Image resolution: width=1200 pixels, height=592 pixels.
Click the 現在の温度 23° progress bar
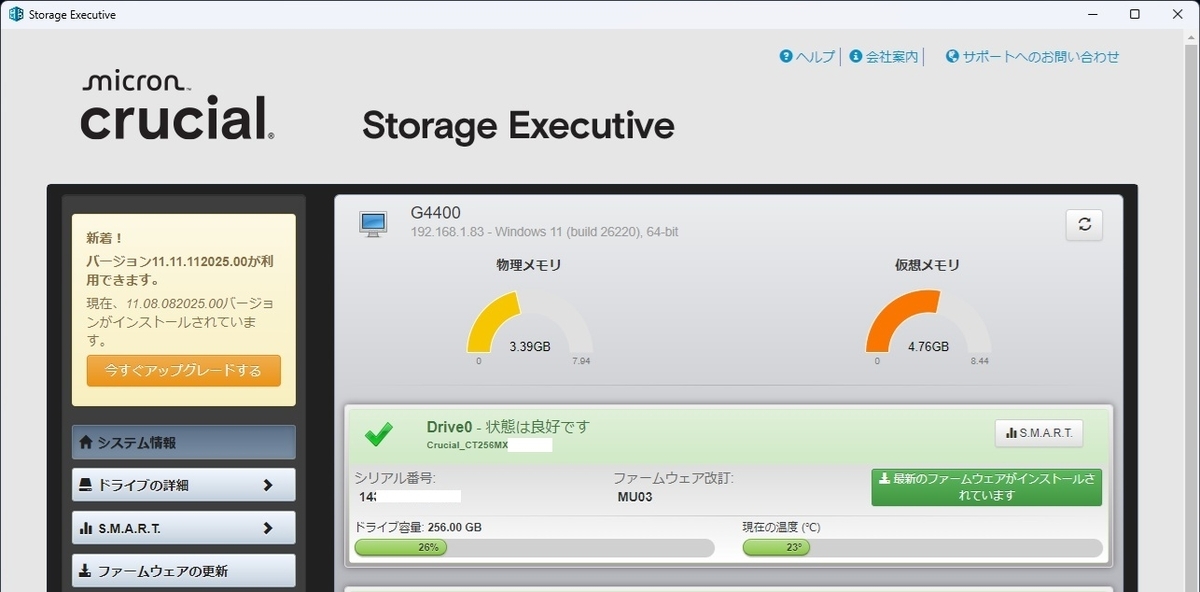point(922,548)
